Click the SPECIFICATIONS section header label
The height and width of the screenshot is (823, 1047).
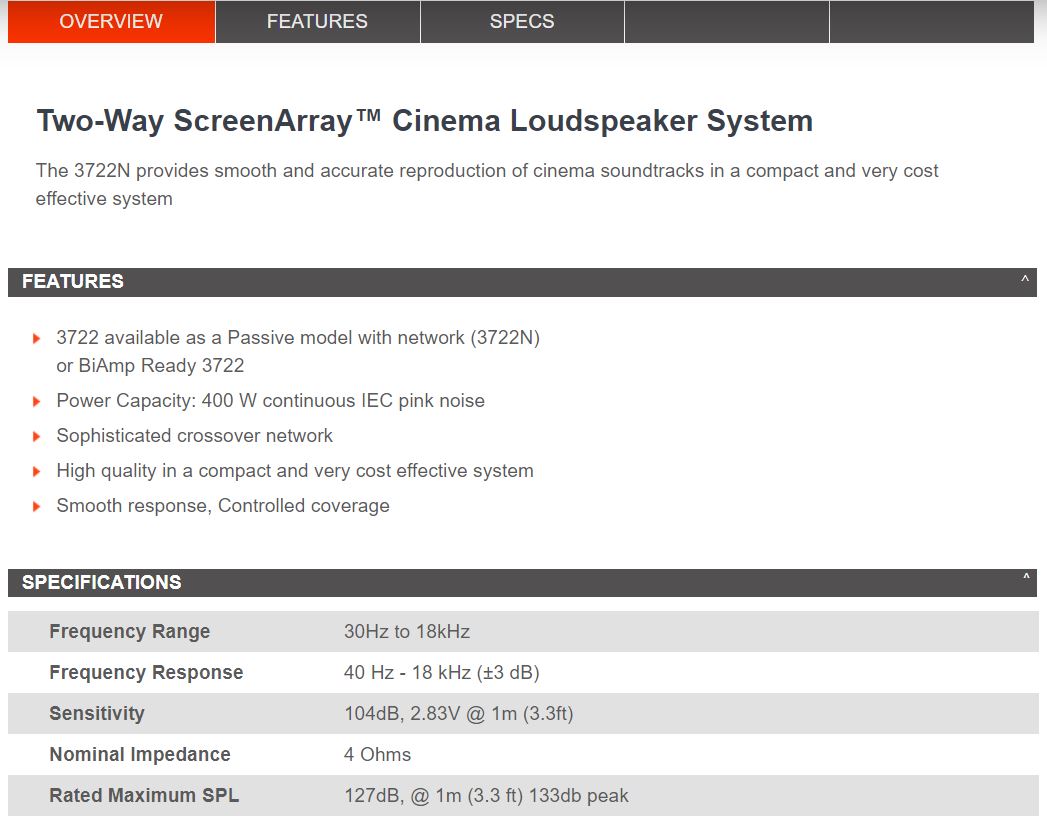[102, 582]
